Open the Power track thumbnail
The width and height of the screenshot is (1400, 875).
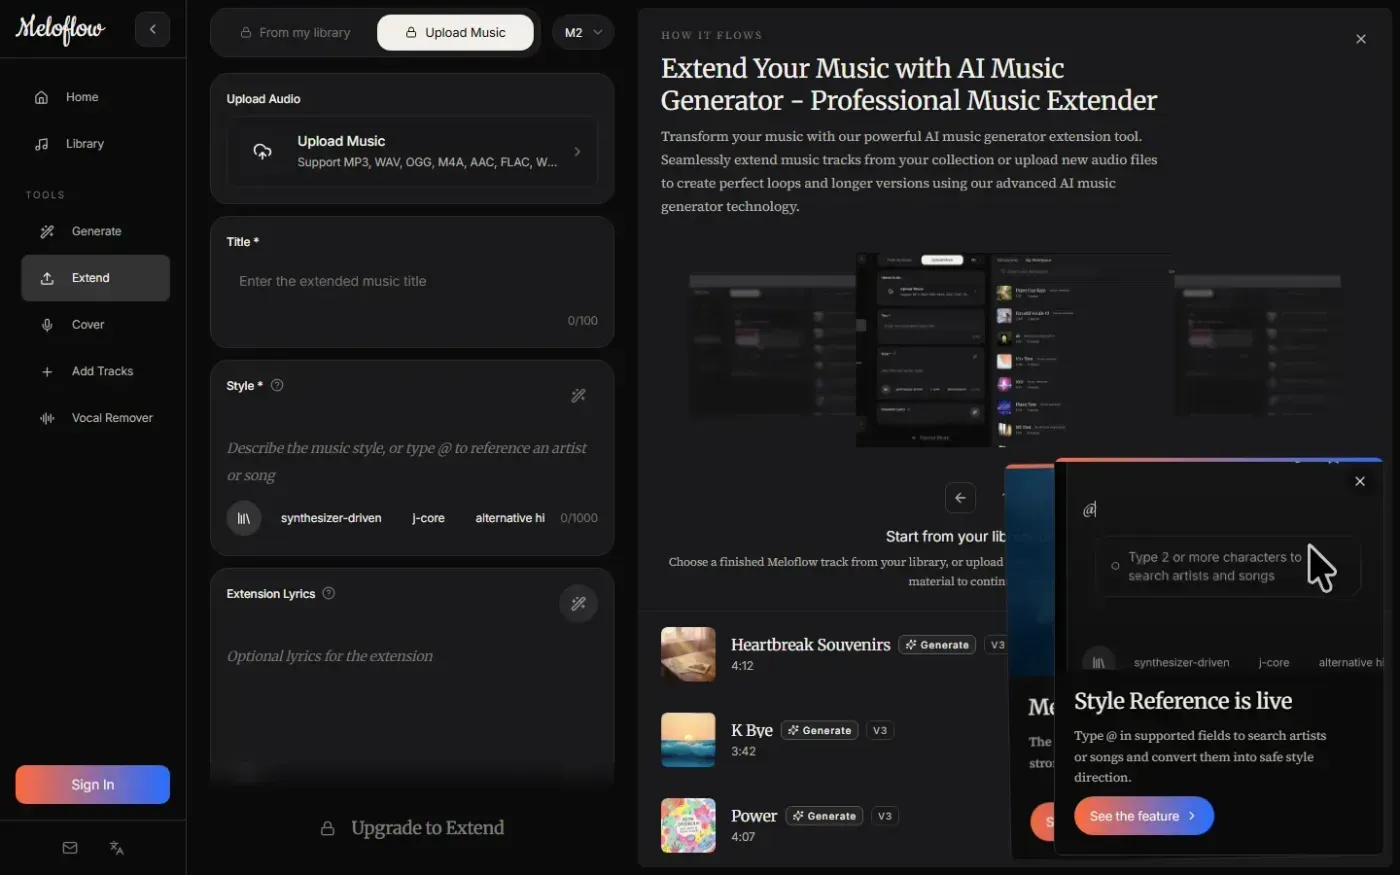click(x=688, y=825)
